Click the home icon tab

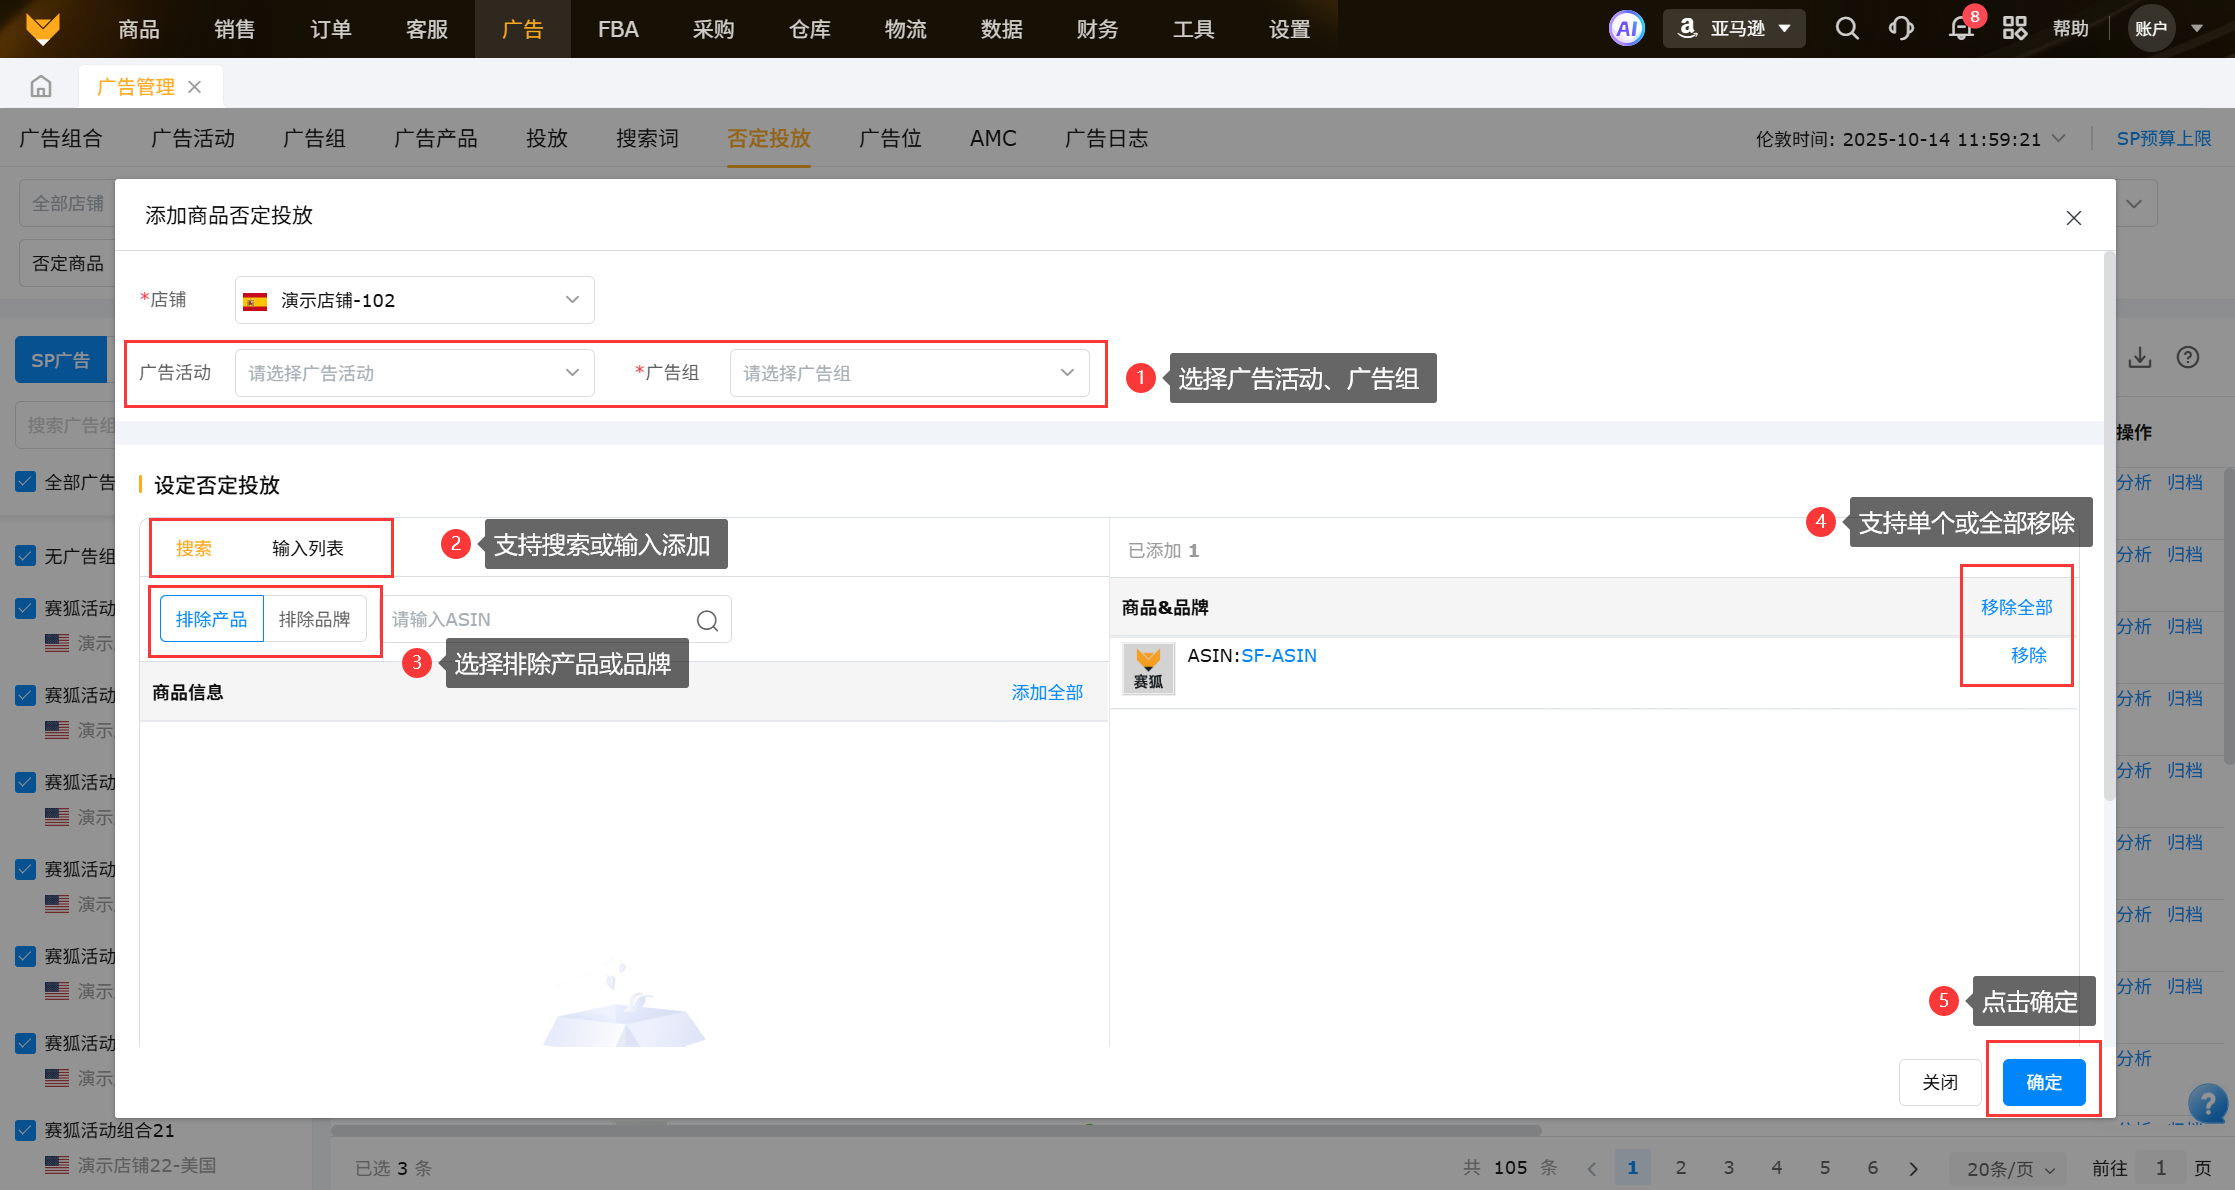tap(41, 87)
